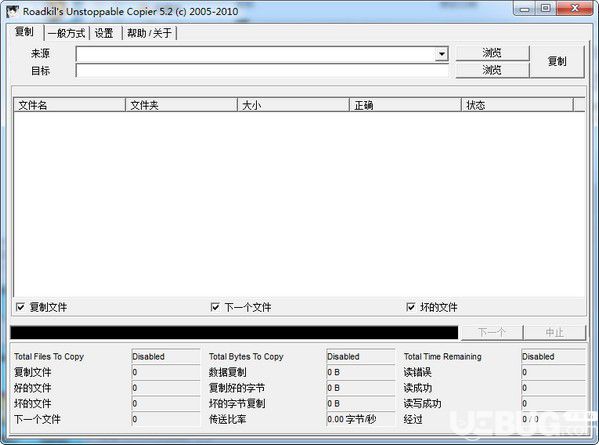599x445 pixels.
Task: Click the 好的文件 label
Action: 32,388
